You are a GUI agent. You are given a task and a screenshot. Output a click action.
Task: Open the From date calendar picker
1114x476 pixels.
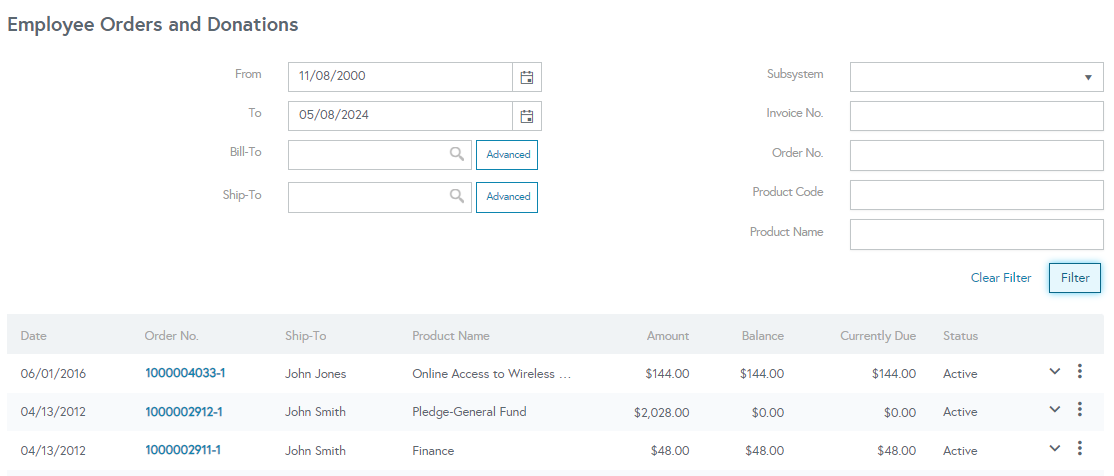pyautogui.click(x=526, y=77)
